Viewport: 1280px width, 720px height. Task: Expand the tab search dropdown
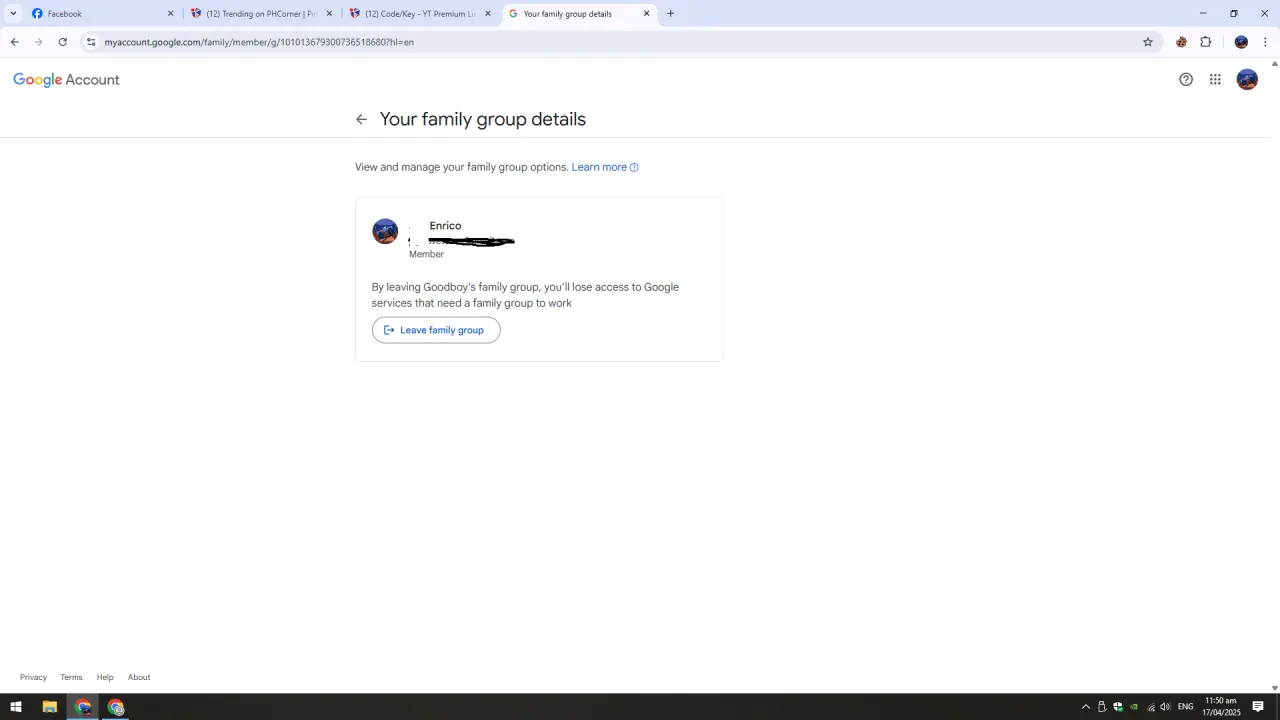point(13,14)
